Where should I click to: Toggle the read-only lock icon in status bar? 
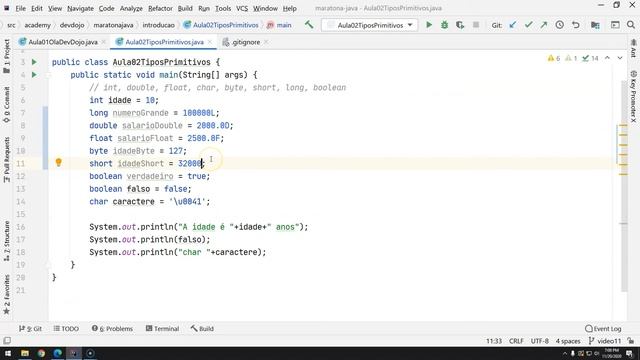631,341
